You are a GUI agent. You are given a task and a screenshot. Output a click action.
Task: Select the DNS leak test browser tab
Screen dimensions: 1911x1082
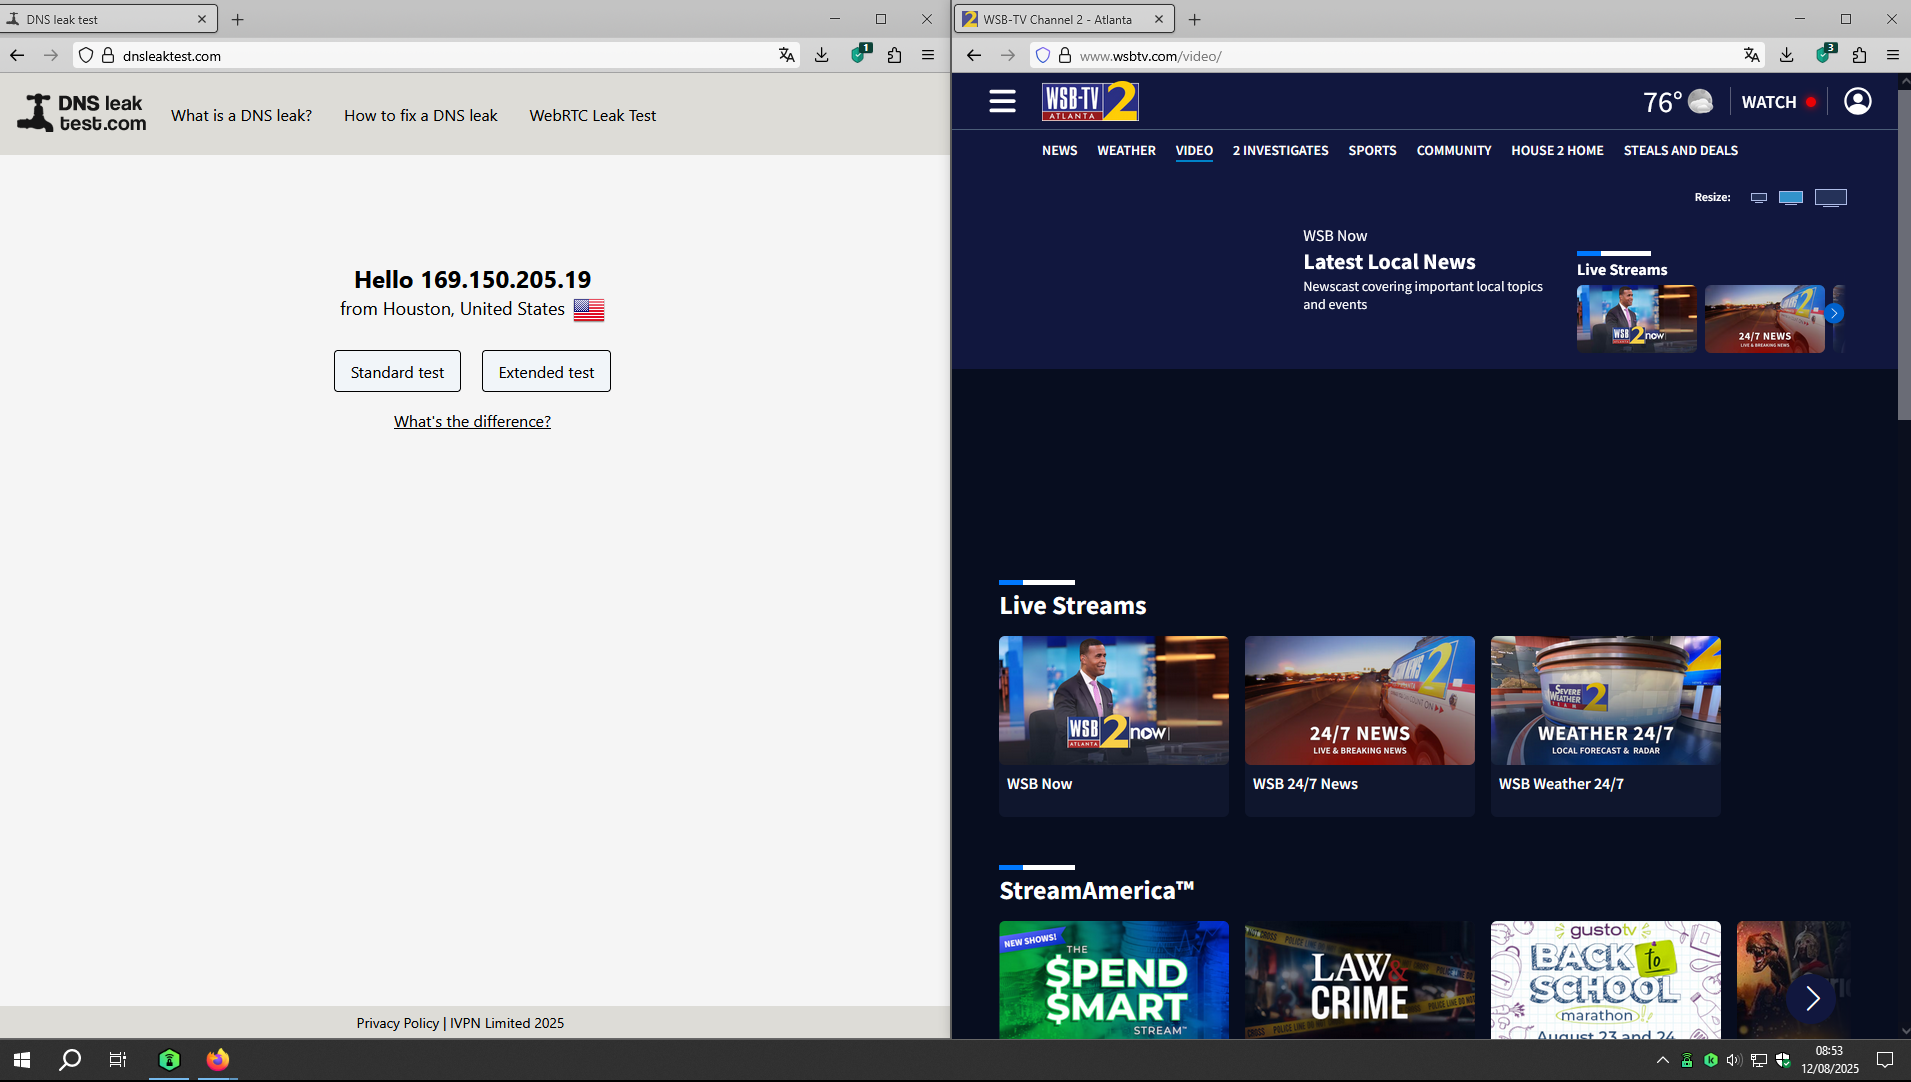tap(109, 19)
